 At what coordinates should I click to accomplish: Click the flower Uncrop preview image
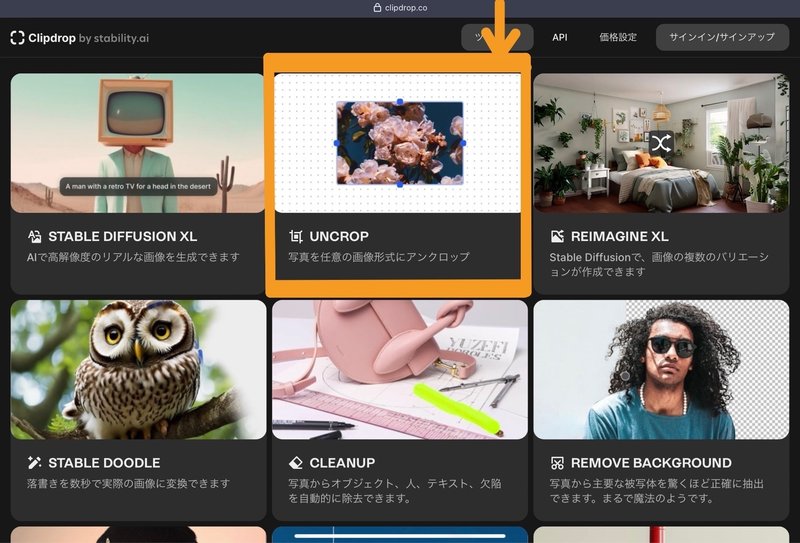coord(399,143)
